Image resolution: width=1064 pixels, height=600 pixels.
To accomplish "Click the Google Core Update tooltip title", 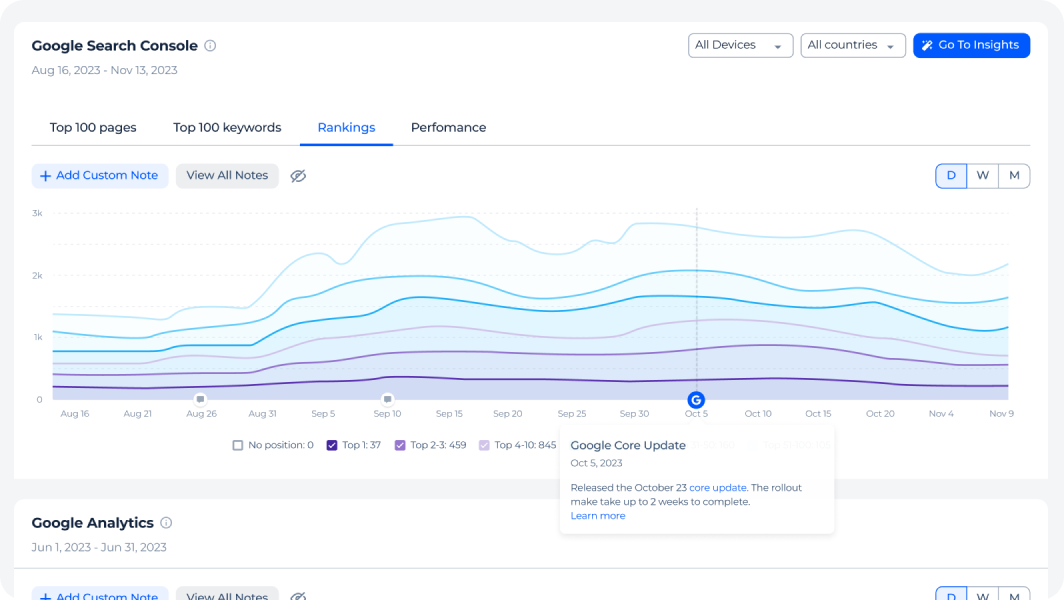I will coord(628,445).
